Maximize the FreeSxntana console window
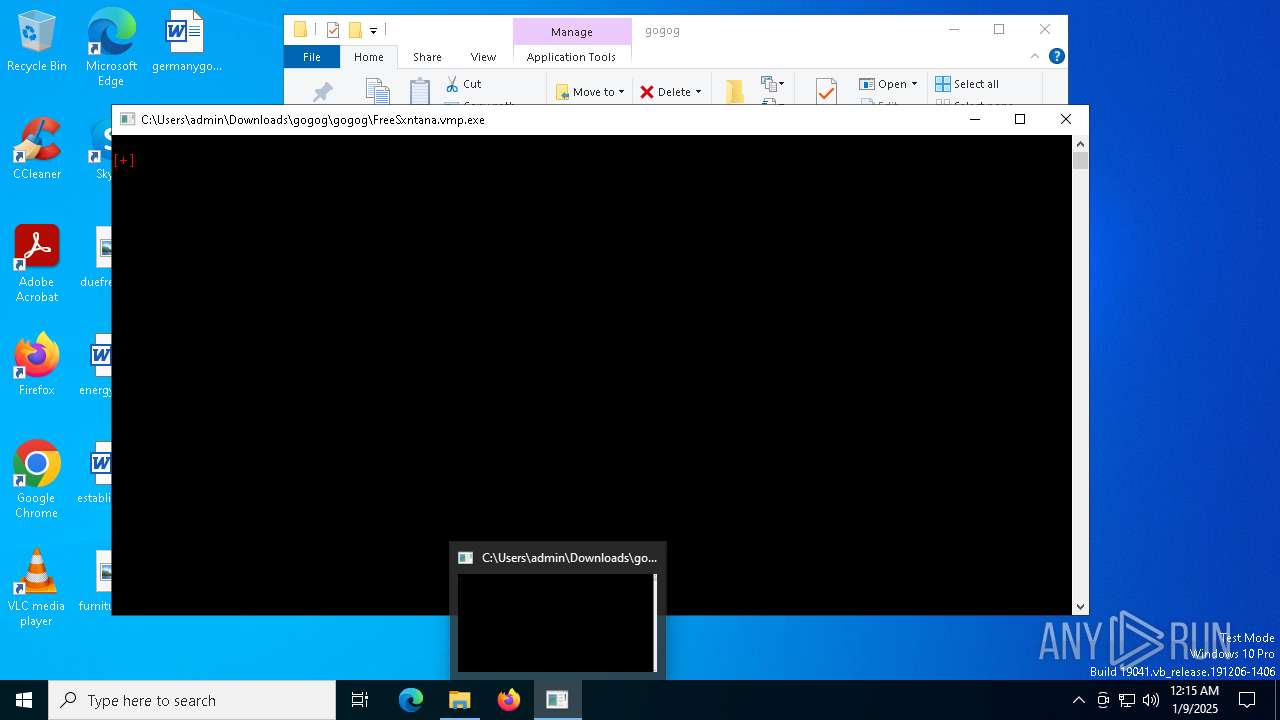Image resolution: width=1280 pixels, height=720 pixels. click(x=1020, y=119)
